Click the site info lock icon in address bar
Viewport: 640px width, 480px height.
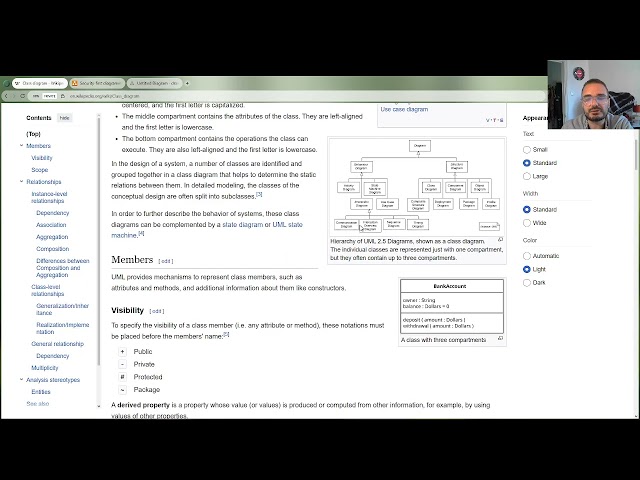click(x=62, y=96)
